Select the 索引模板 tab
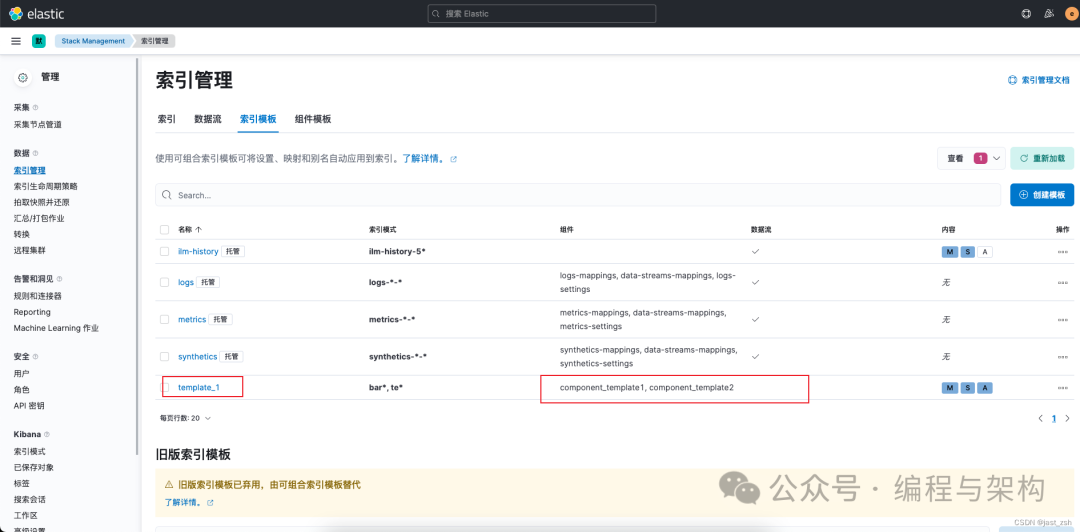This screenshot has width=1080, height=532. (x=258, y=119)
